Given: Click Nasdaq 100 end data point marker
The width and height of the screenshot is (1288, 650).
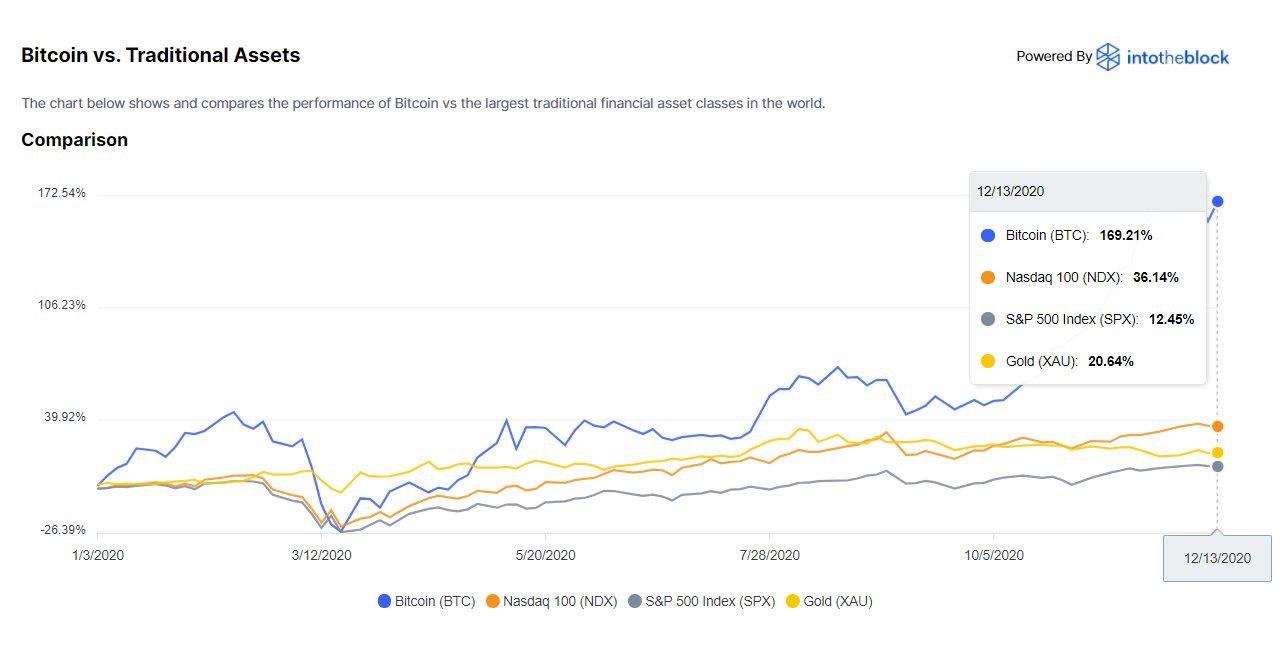Looking at the screenshot, I should click(x=1217, y=426).
